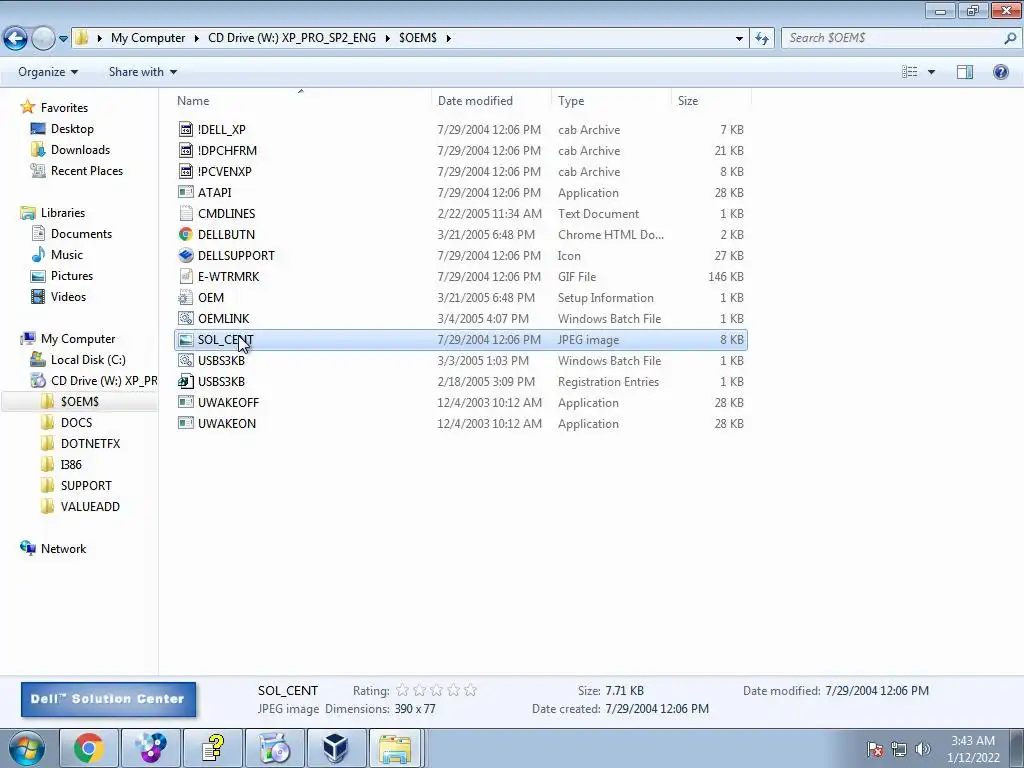Open help with the question mark icon
Image resolution: width=1024 pixels, height=768 pixels.
point(1000,72)
